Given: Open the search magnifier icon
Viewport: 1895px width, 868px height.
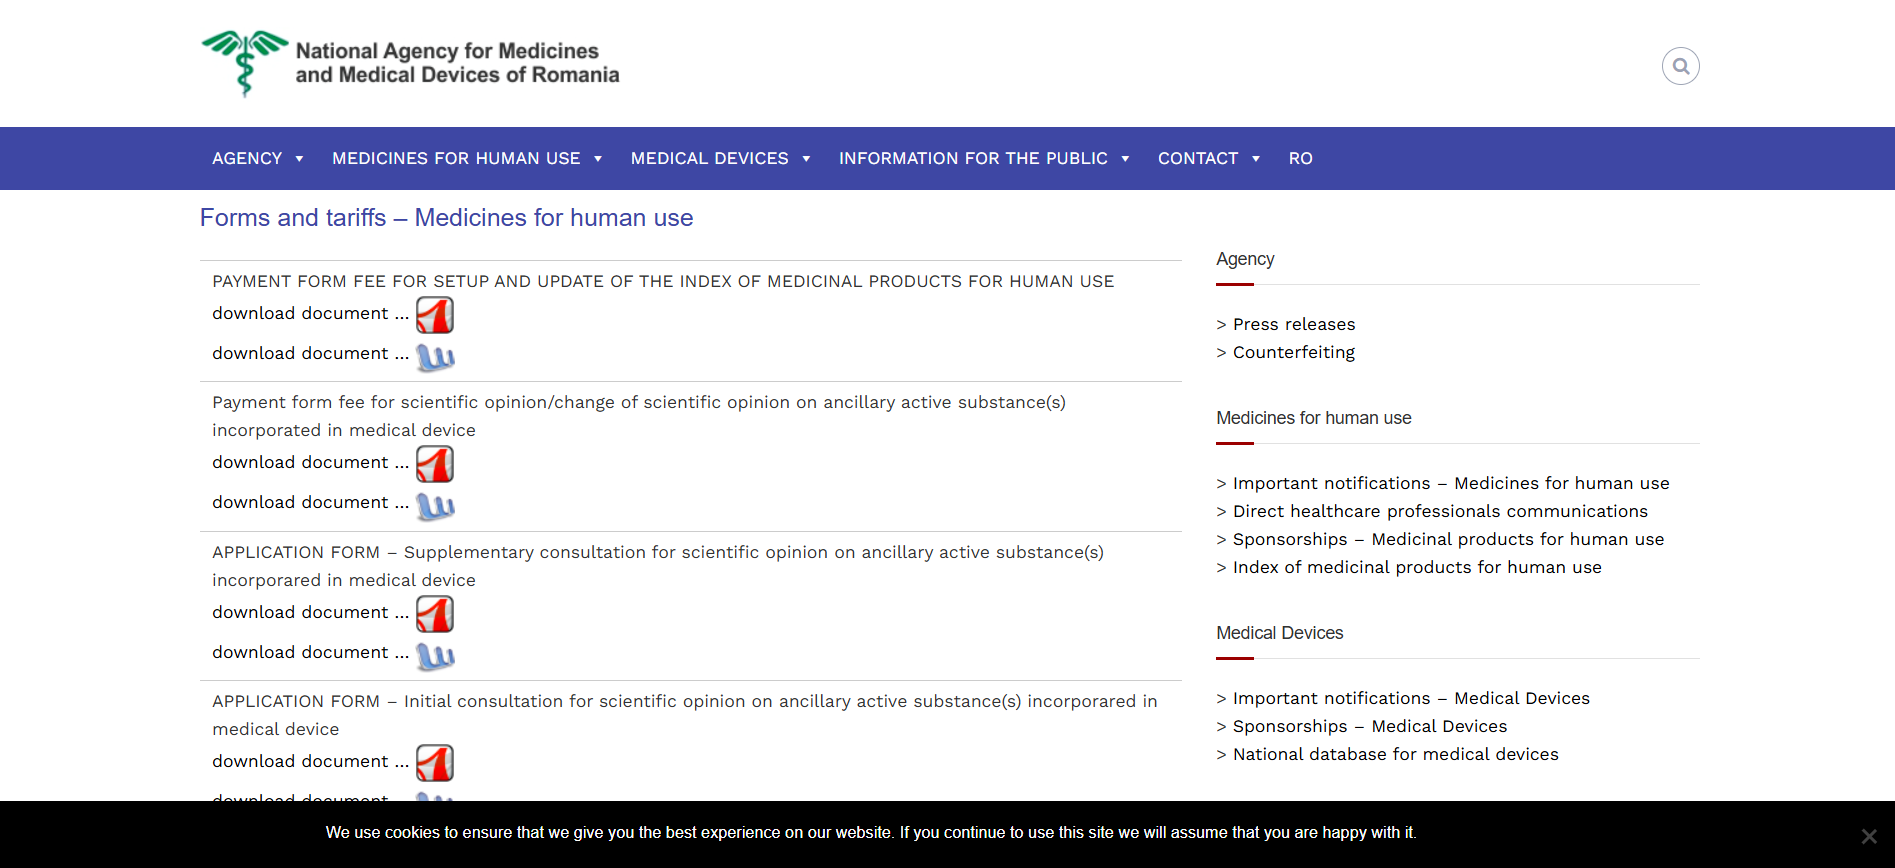Looking at the screenshot, I should [1680, 66].
